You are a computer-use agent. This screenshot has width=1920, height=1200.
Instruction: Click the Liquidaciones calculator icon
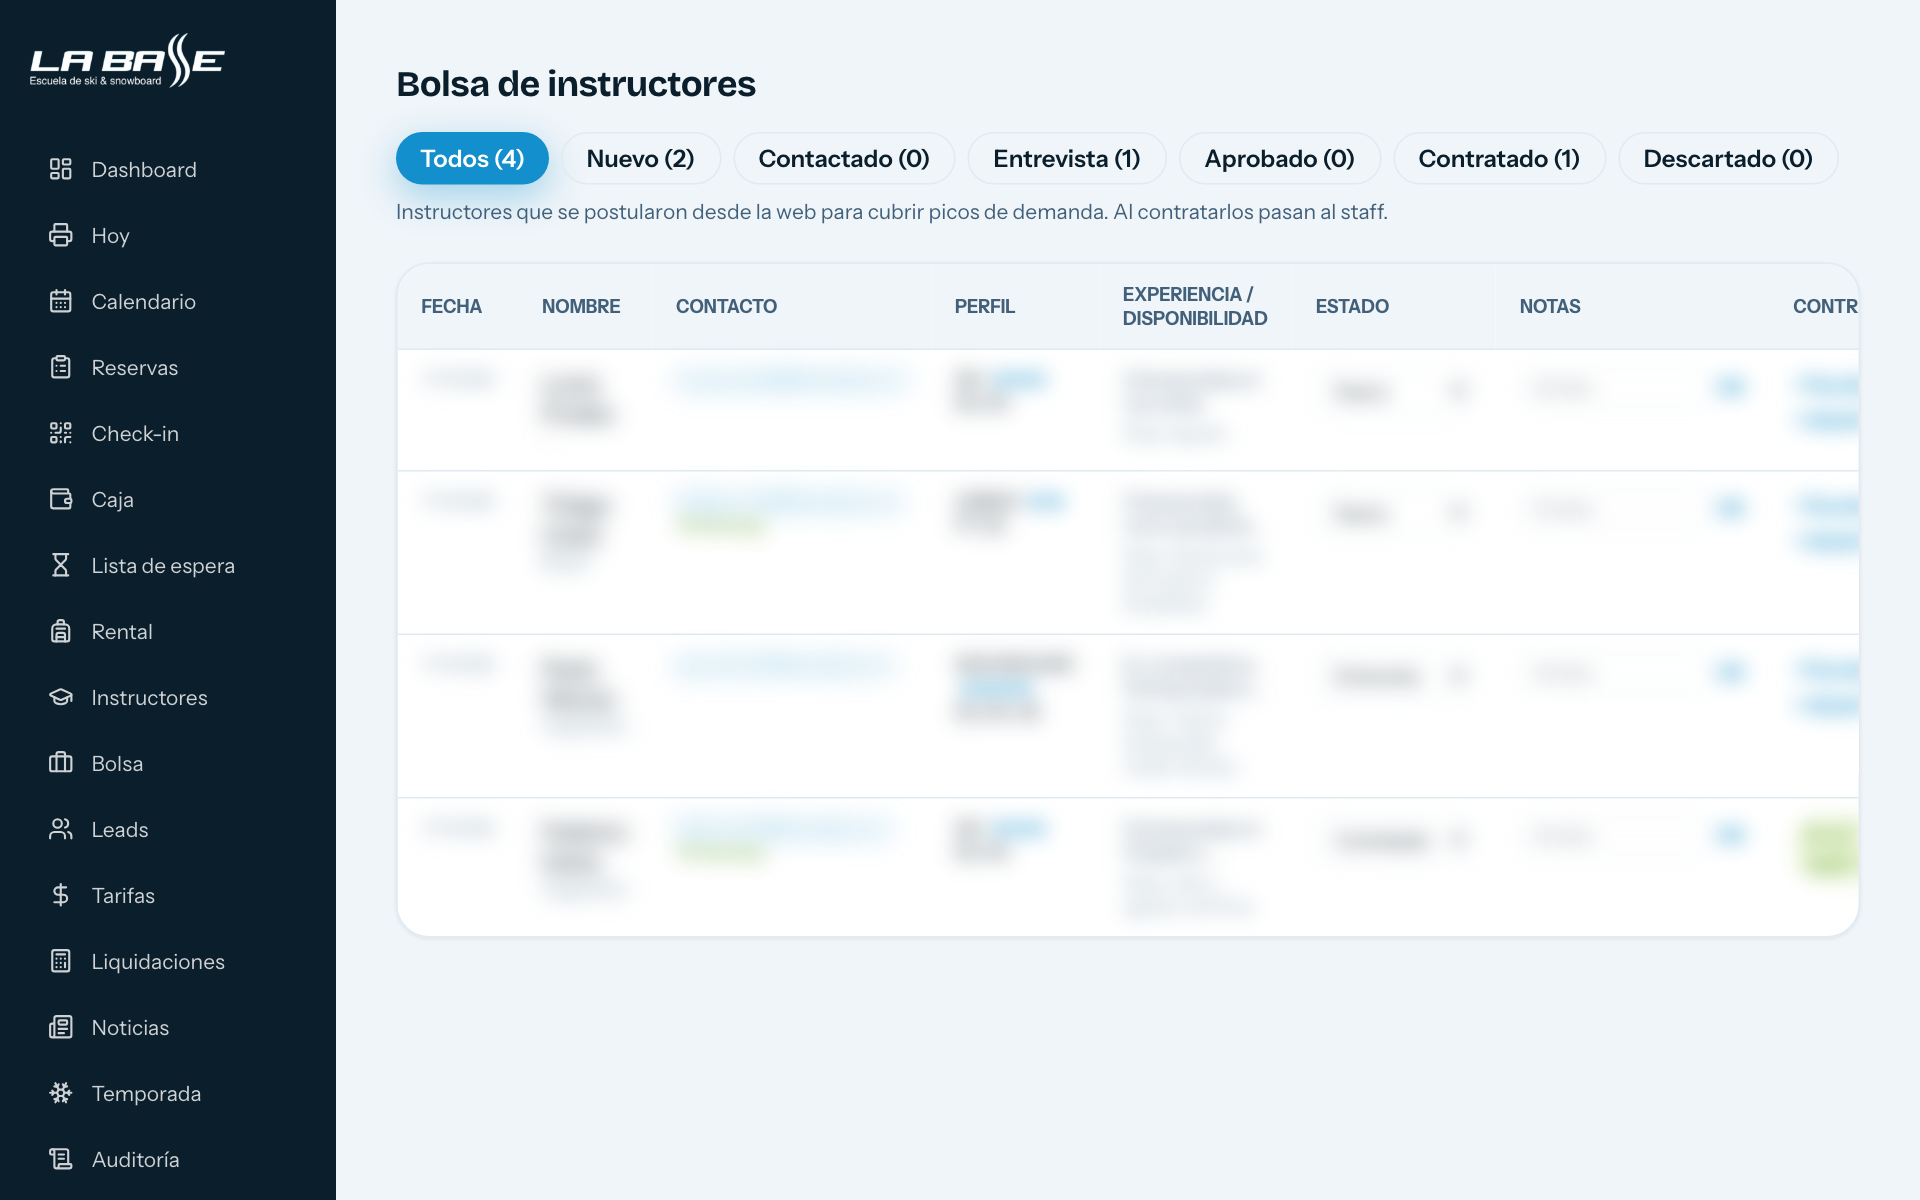(61, 961)
